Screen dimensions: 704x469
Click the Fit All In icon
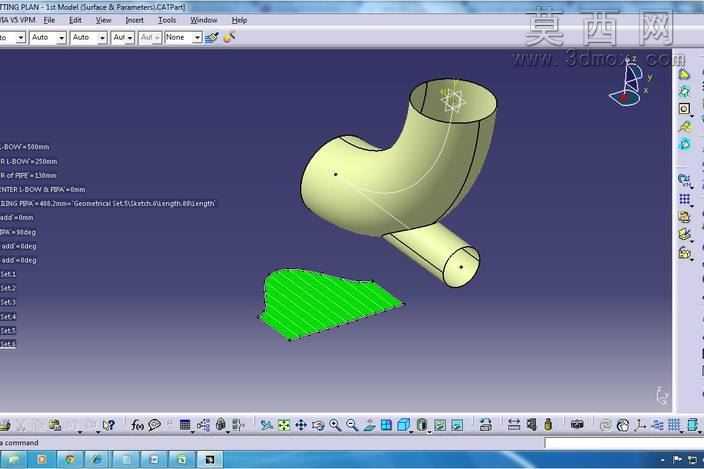[284, 425]
